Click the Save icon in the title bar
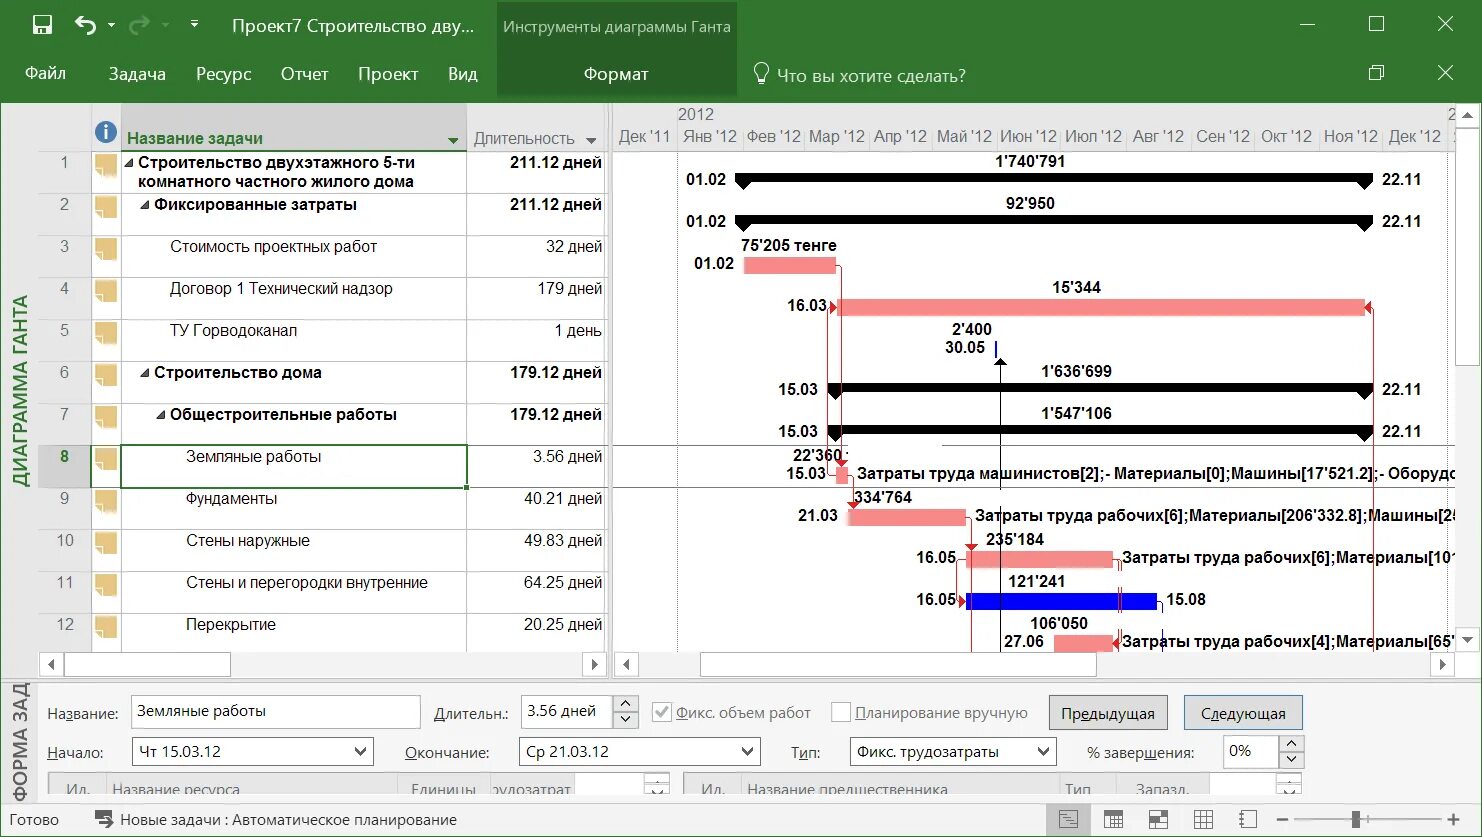 point(42,25)
